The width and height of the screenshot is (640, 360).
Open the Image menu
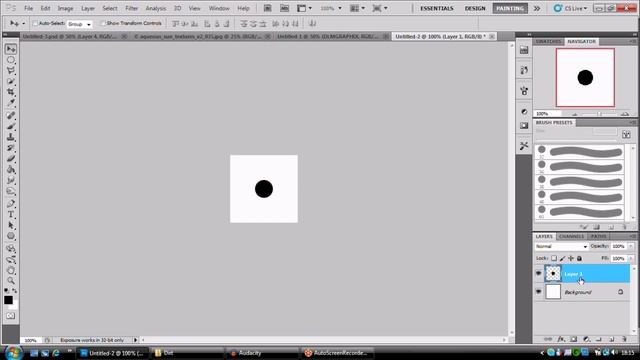(x=65, y=8)
